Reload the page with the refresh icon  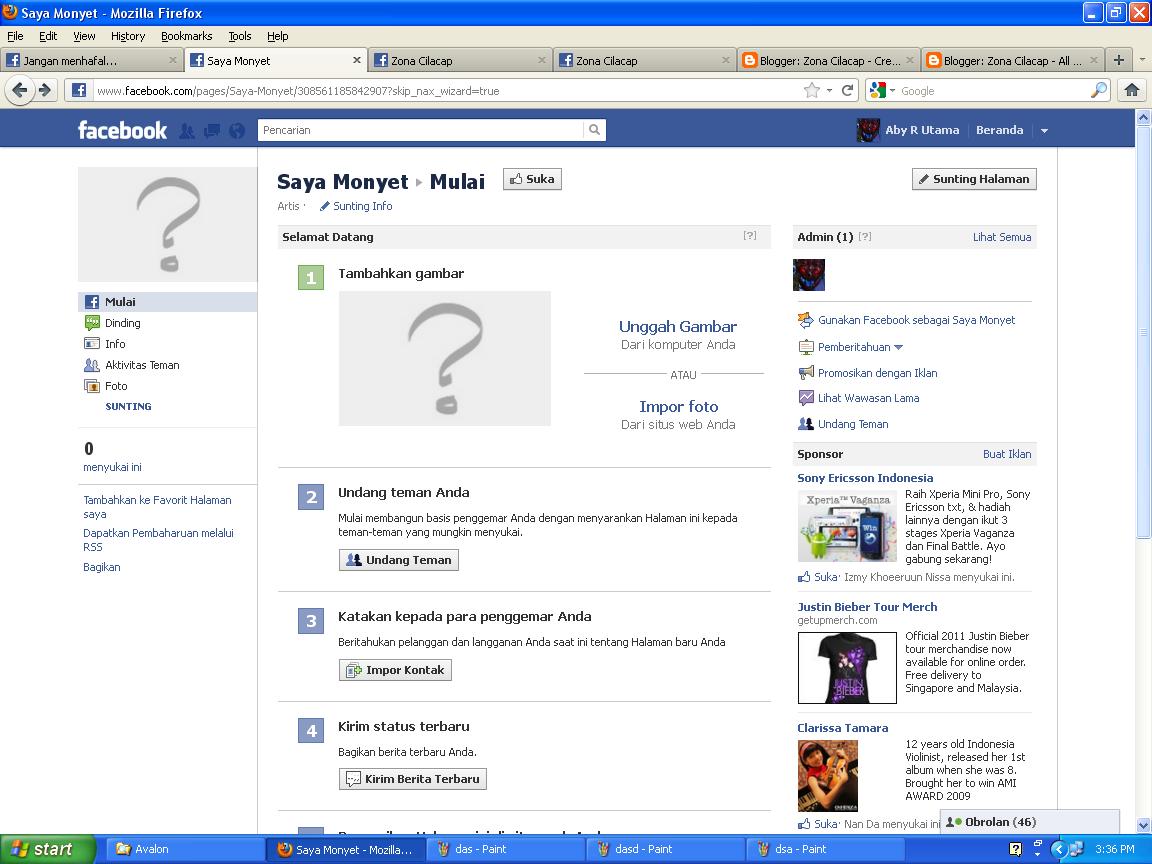847,90
